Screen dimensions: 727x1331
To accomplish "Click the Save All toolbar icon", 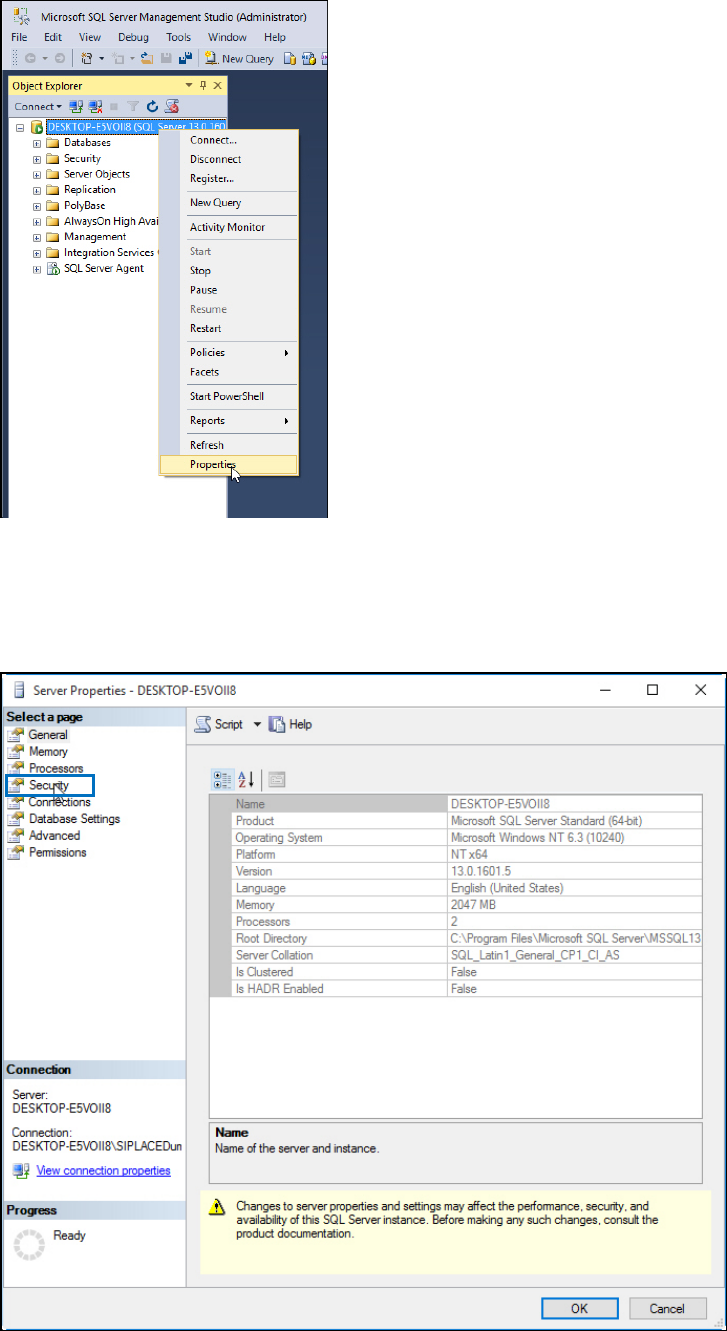I will pyautogui.click(x=185, y=59).
